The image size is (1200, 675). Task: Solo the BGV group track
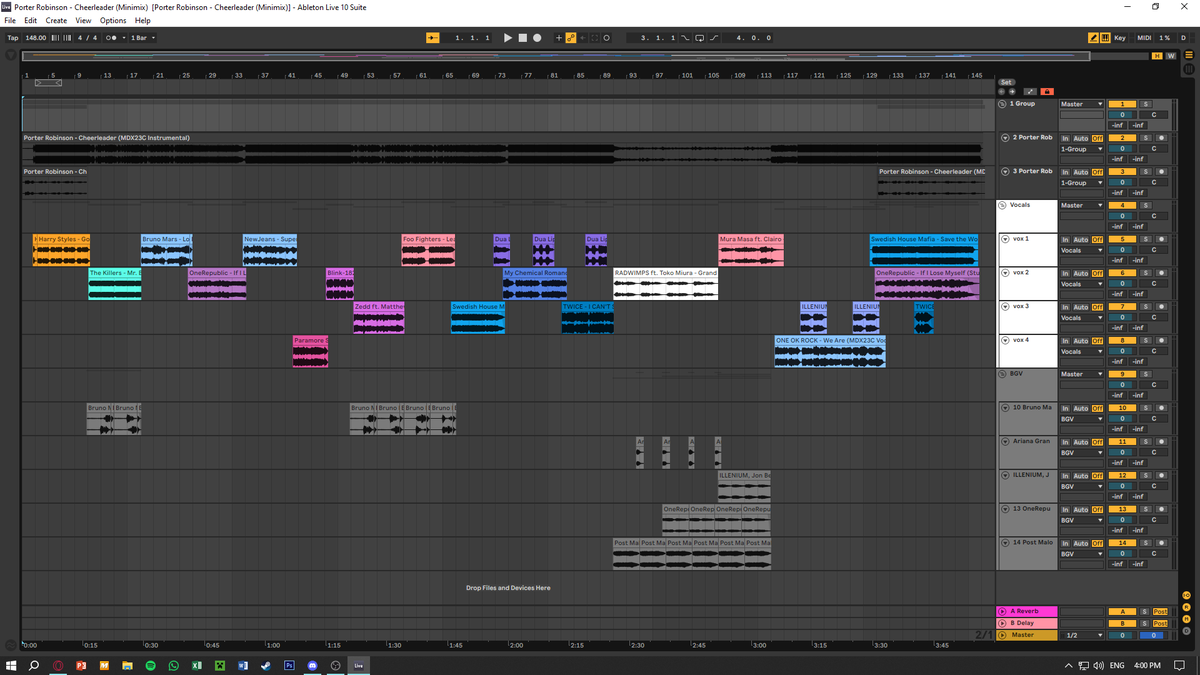pos(1146,374)
